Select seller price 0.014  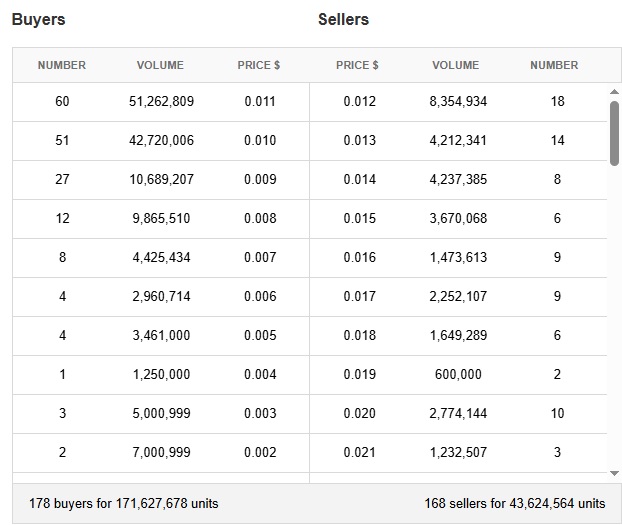pyautogui.click(x=359, y=179)
